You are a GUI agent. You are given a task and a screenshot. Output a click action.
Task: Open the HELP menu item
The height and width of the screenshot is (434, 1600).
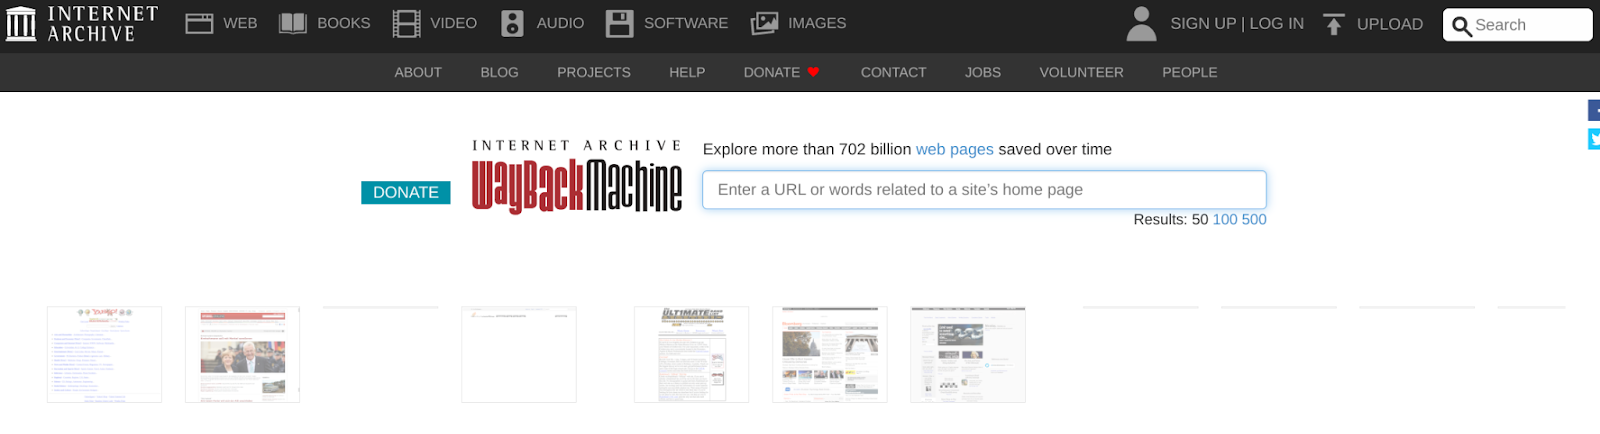pos(687,72)
